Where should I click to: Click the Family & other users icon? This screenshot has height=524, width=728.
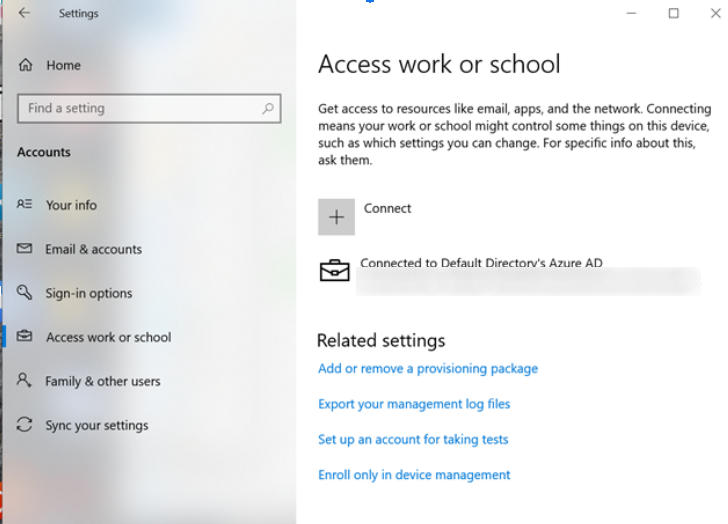[25, 381]
